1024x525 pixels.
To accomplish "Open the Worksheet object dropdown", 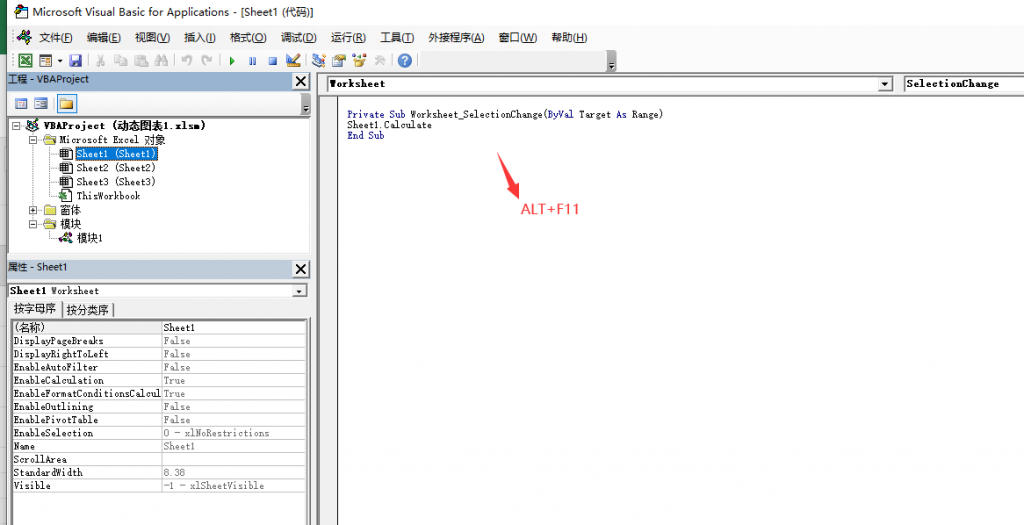I will point(884,84).
